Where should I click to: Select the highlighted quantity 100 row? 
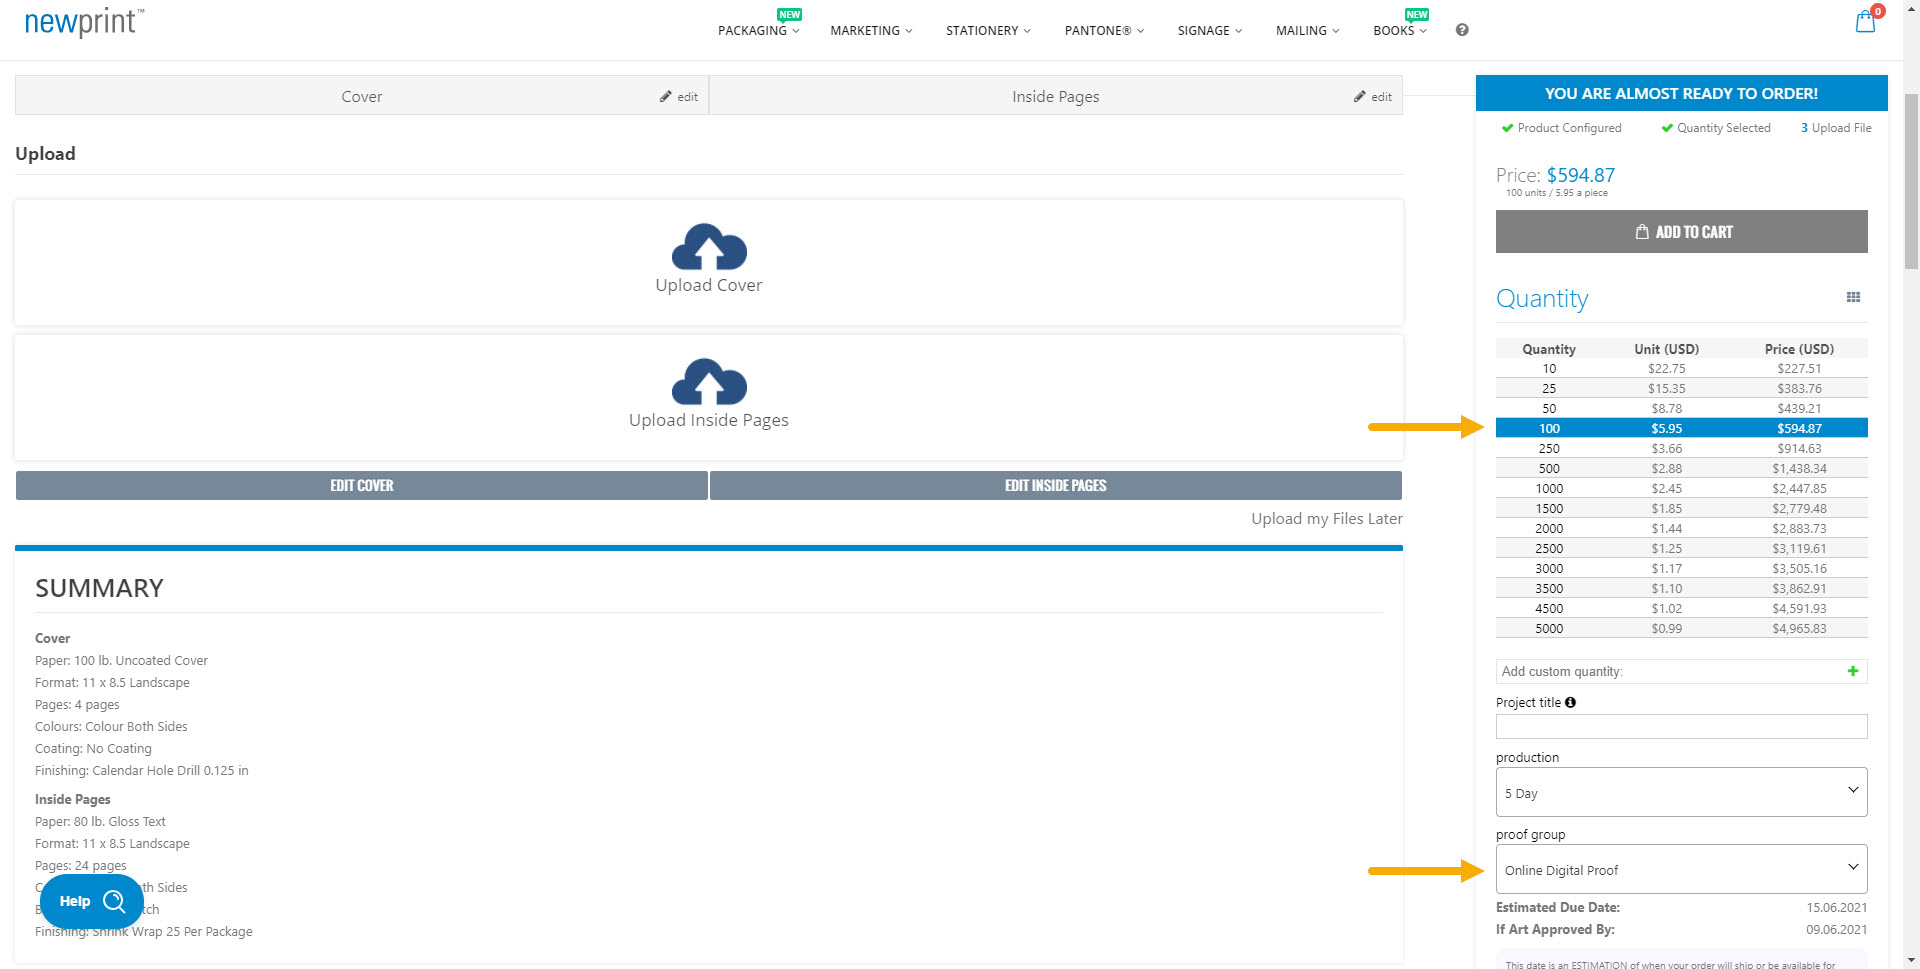(x=1681, y=428)
